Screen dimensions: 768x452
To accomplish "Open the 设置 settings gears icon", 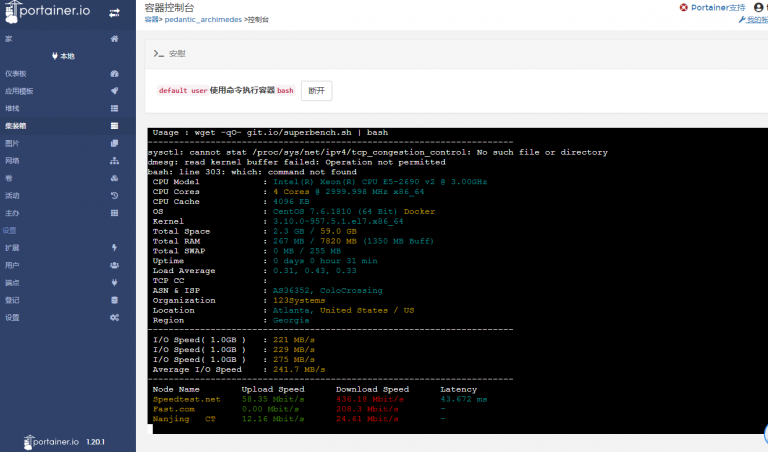I will (x=115, y=317).
